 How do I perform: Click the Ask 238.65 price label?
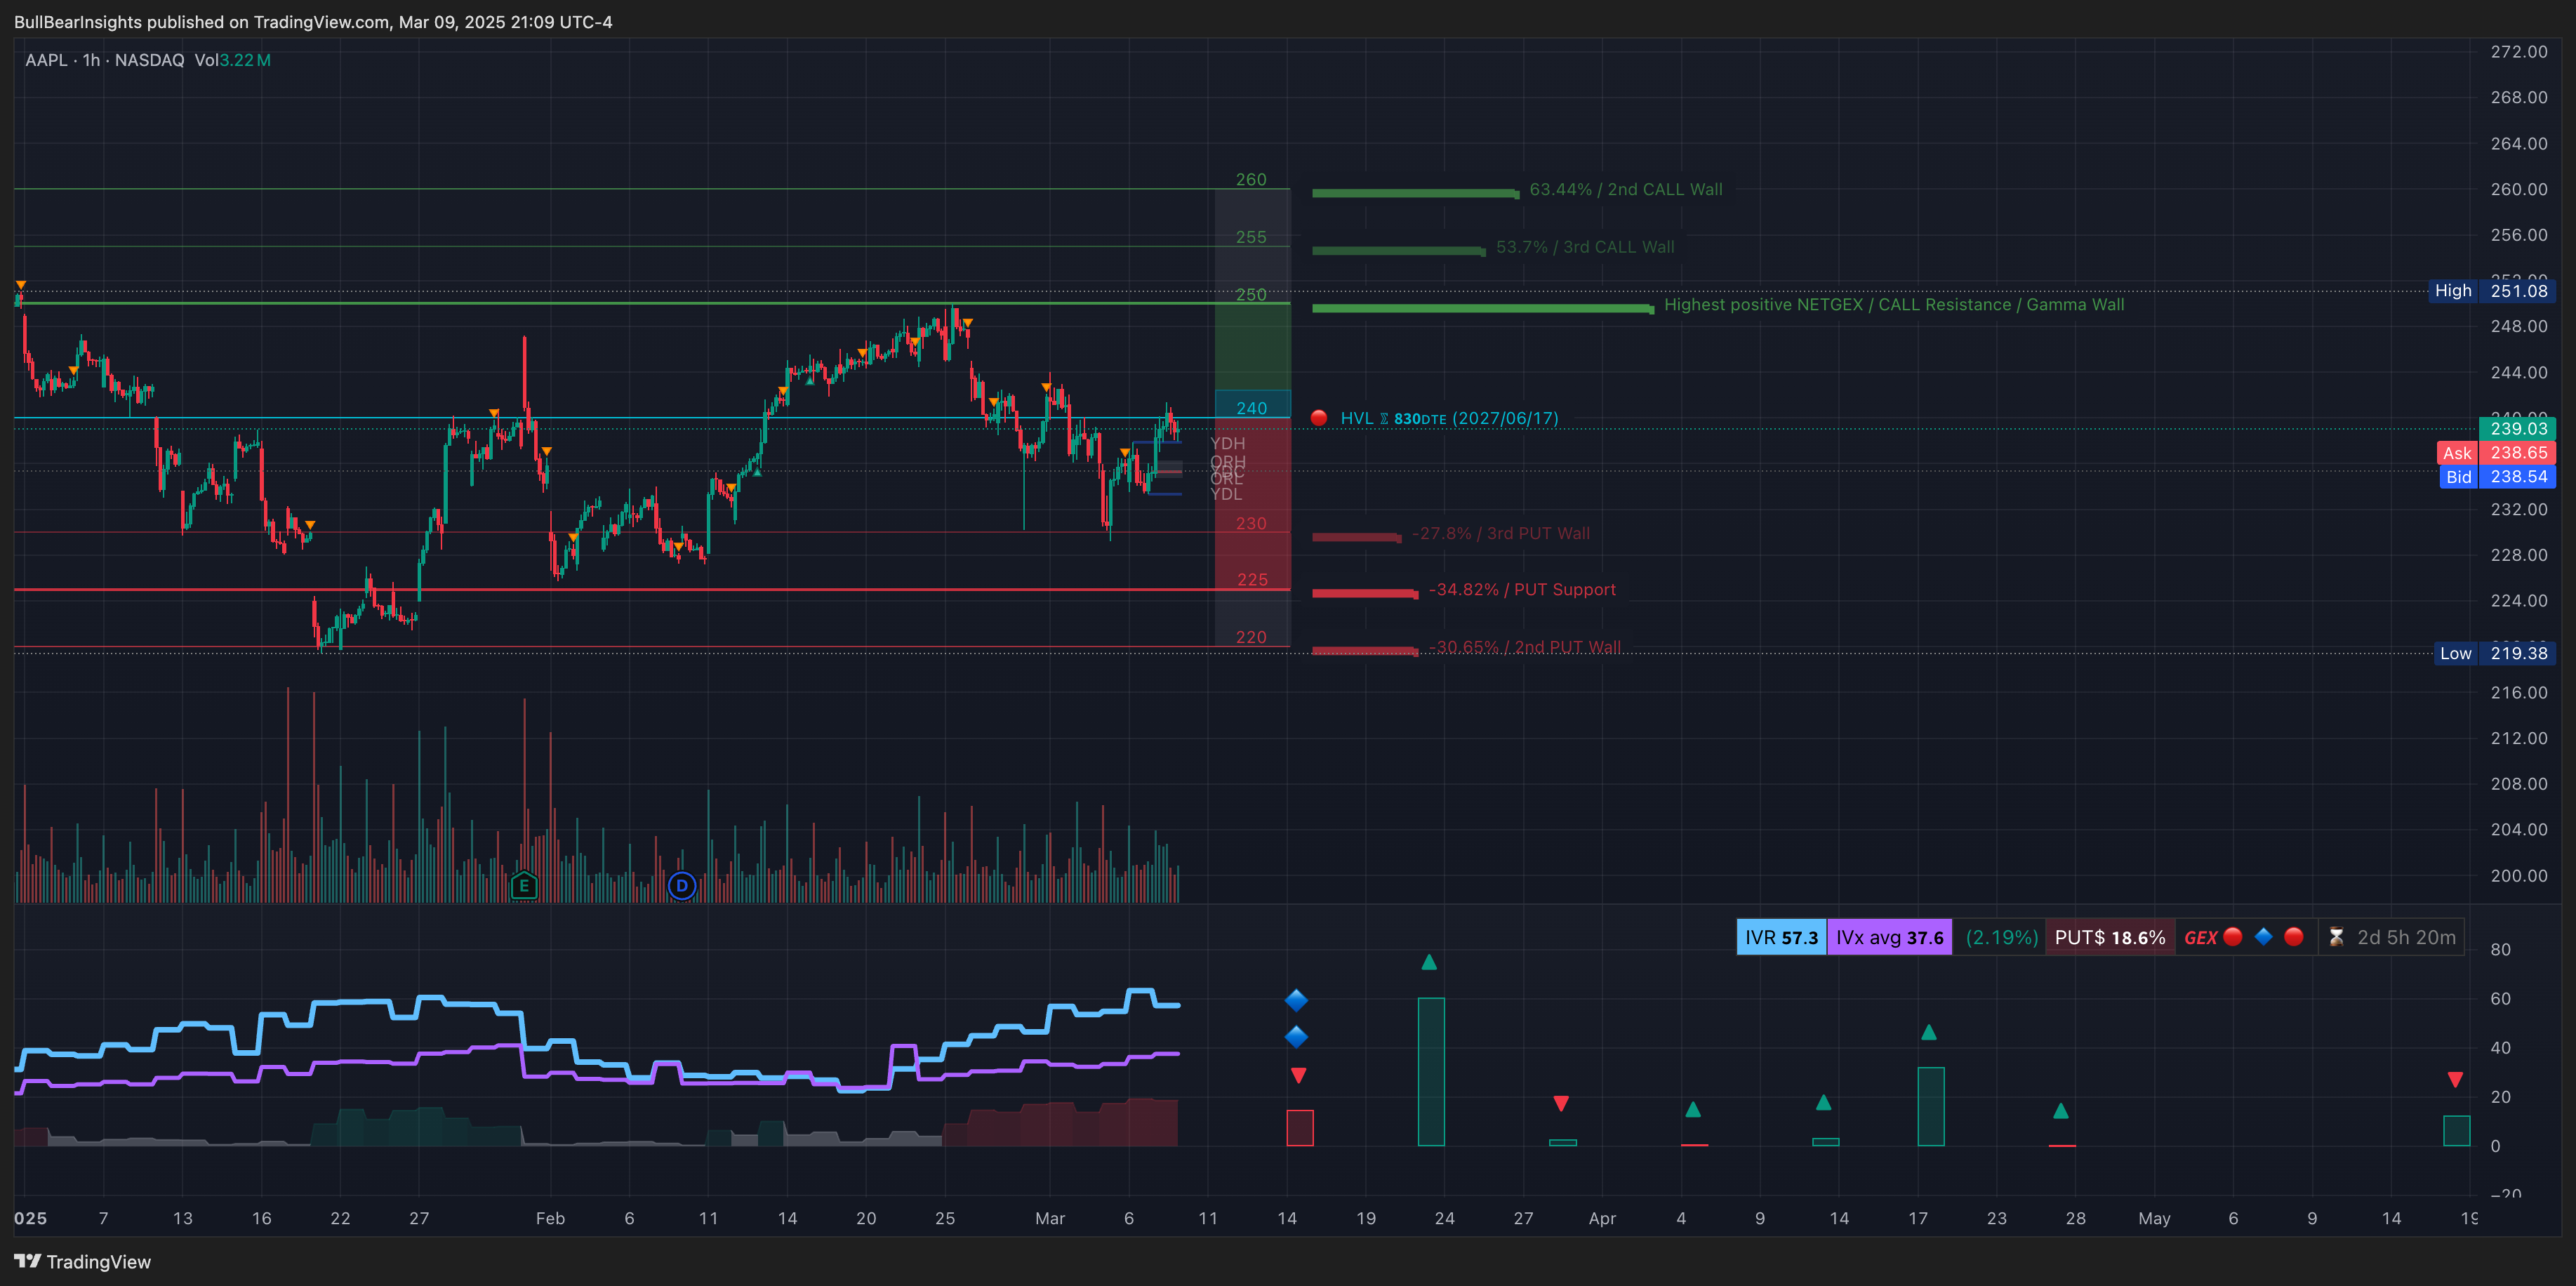(x=2496, y=453)
